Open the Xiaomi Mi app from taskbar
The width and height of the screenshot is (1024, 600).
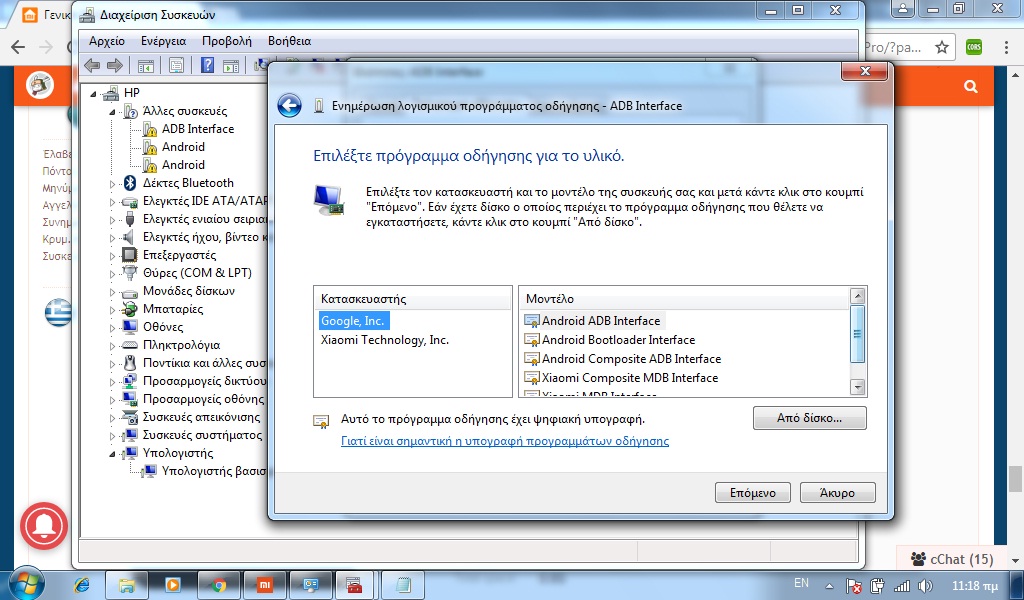click(264, 584)
